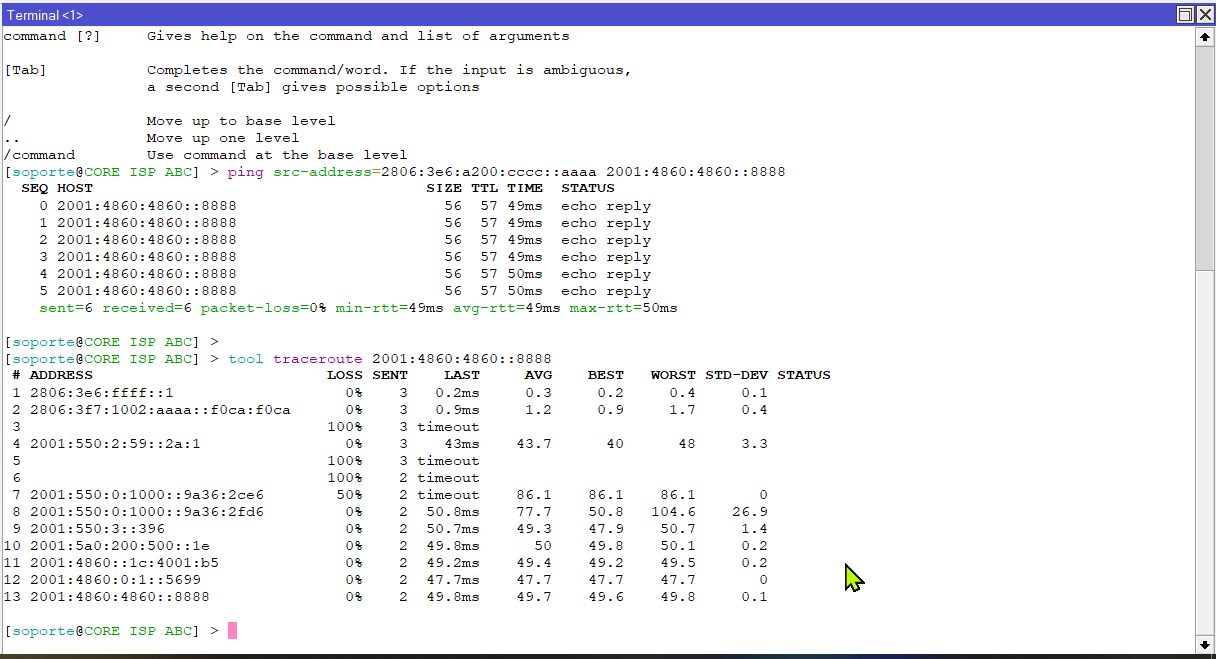Click the Terminal <1> title bar

tap(500, 14)
